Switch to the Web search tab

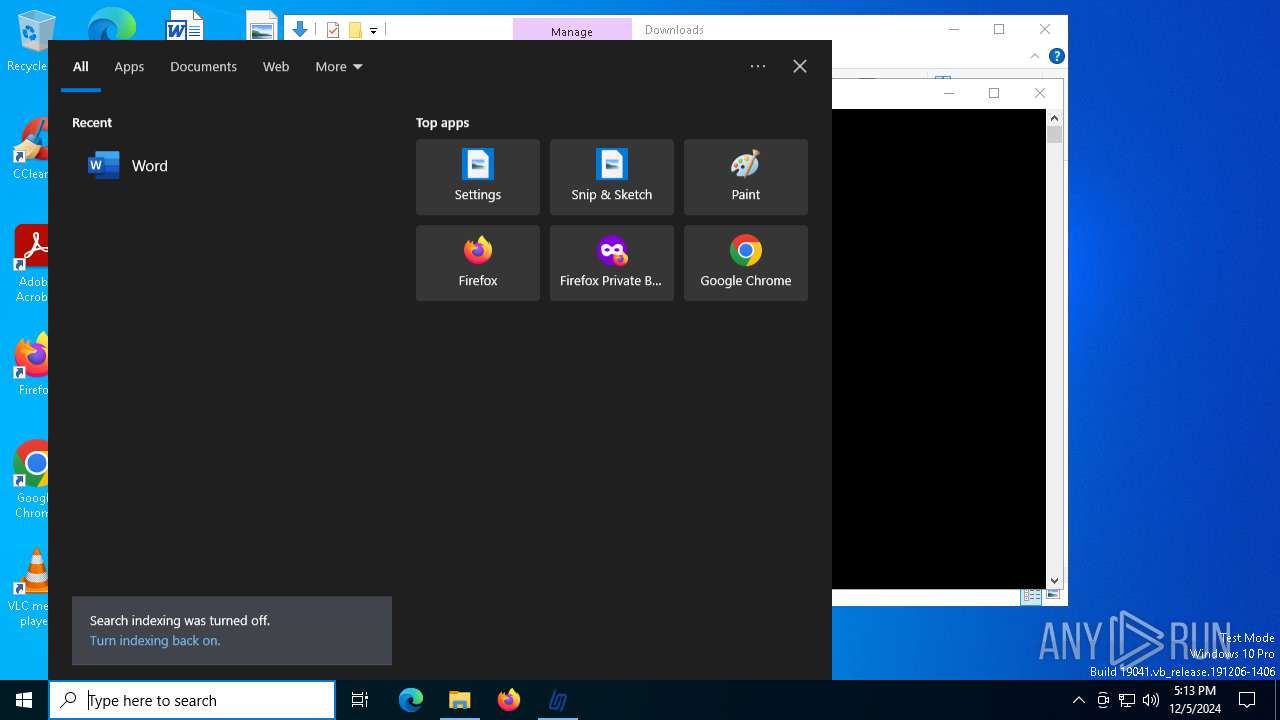coord(276,67)
